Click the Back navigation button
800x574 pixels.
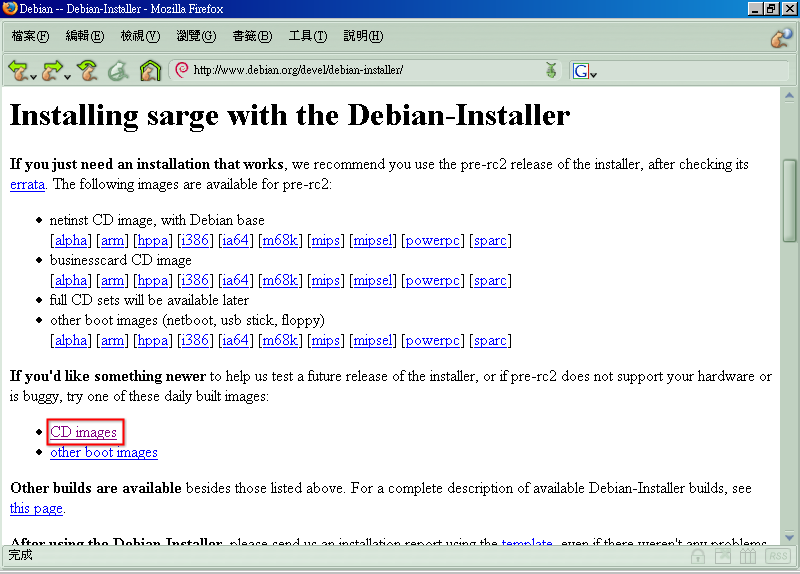[18, 70]
